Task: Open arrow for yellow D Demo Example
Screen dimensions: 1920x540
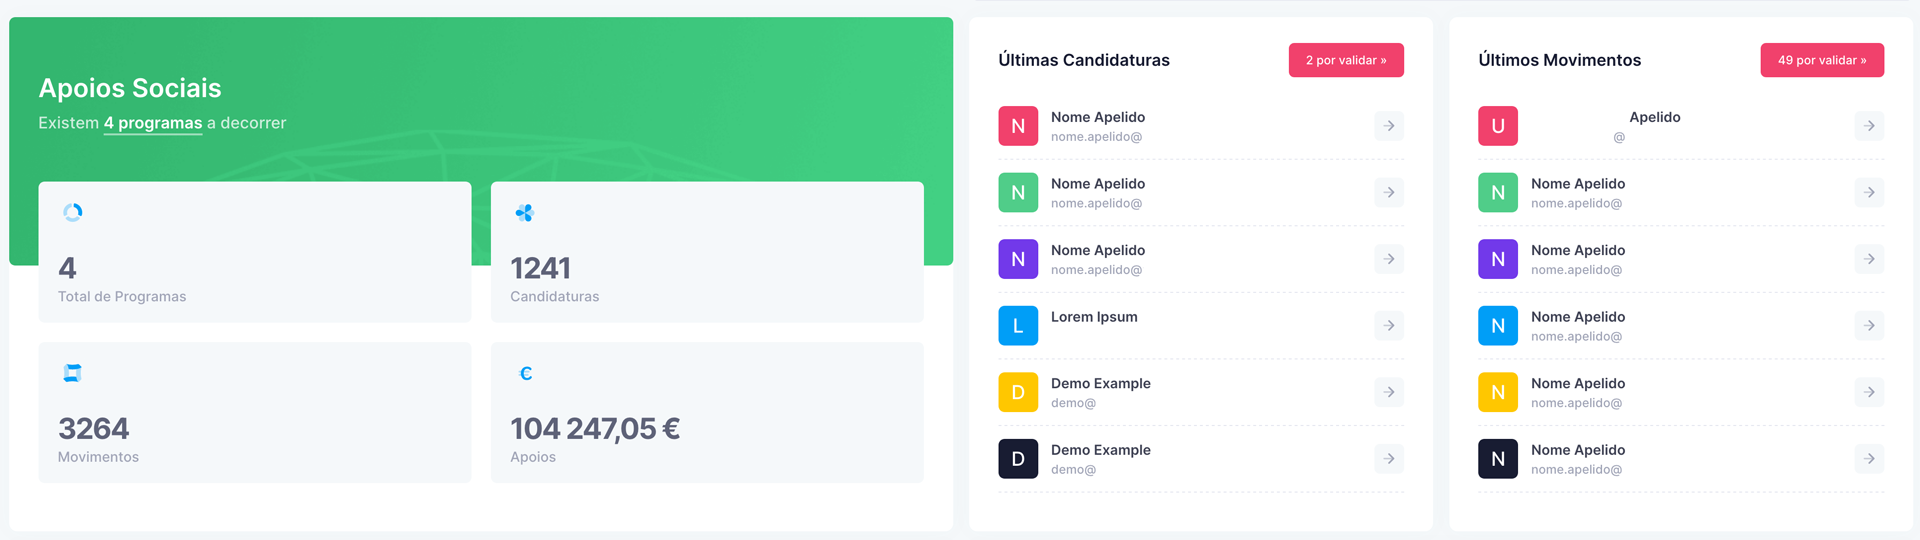Action: [x=1389, y=392]
